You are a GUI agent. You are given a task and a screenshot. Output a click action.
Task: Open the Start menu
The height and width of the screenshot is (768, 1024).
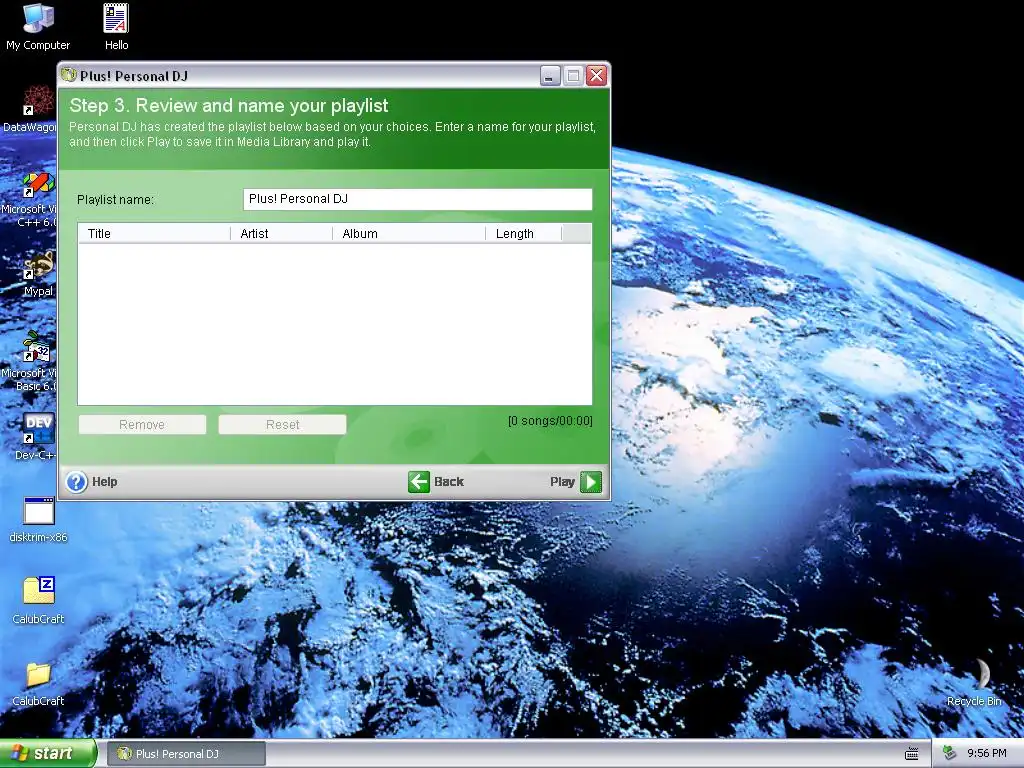48,753
